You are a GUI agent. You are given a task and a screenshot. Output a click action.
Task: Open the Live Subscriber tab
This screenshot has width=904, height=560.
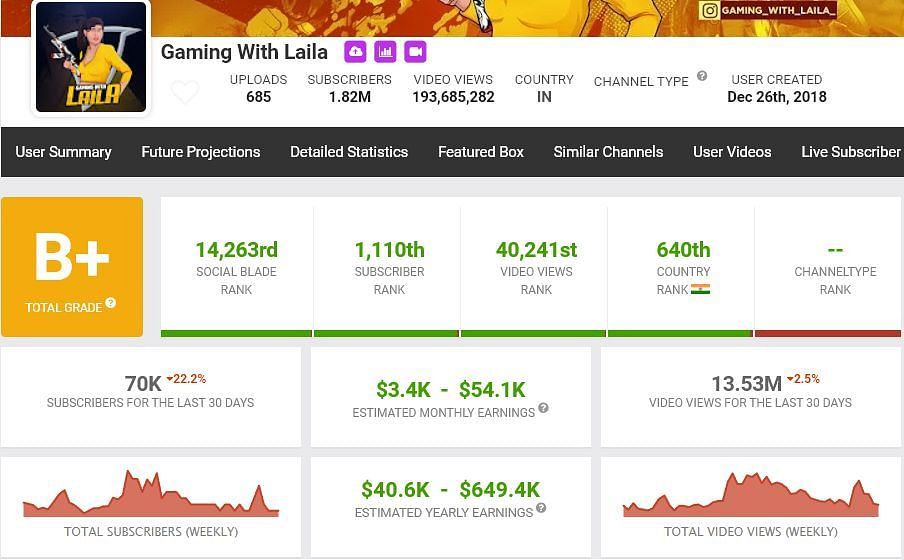(851, 152)
